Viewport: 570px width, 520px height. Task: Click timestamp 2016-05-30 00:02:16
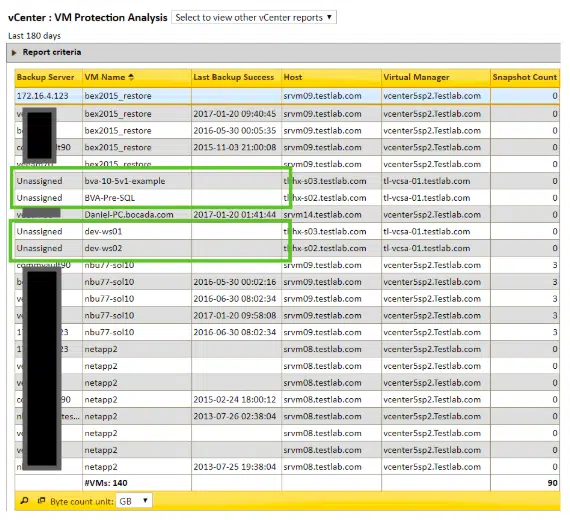[x=234, y=282]
